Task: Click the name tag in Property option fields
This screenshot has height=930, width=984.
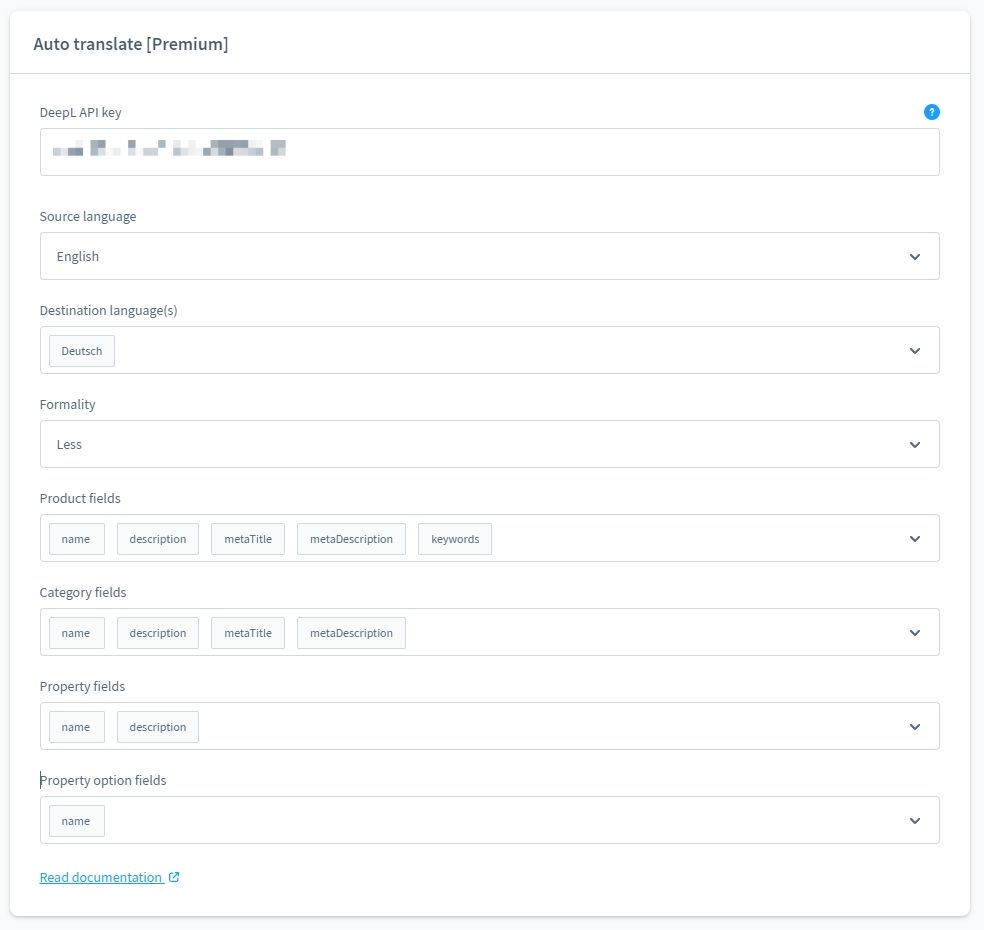Action: point(76,821)
